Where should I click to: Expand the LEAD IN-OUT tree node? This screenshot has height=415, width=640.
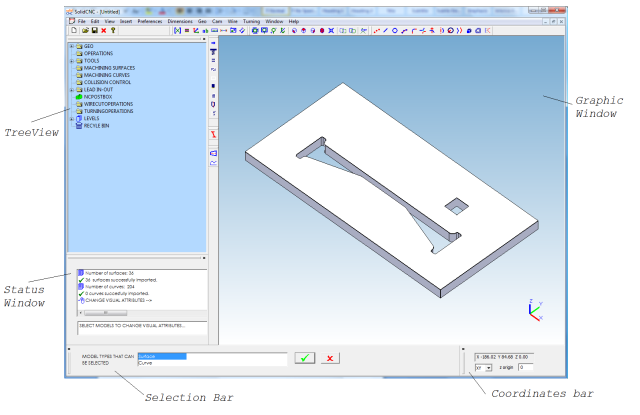pos(70,88)
